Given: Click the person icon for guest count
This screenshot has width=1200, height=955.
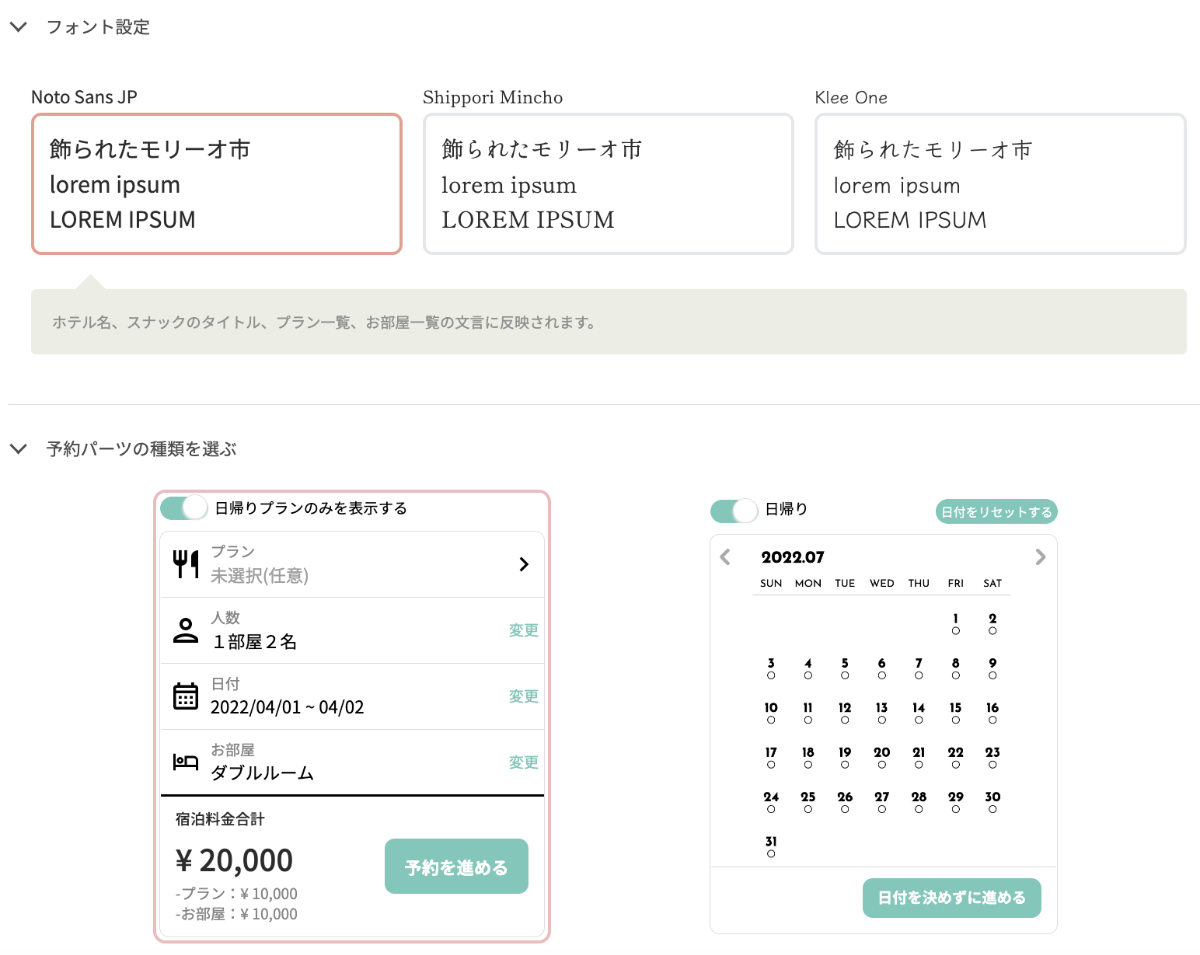Looking at the screenshot, I should click(185, 630).
